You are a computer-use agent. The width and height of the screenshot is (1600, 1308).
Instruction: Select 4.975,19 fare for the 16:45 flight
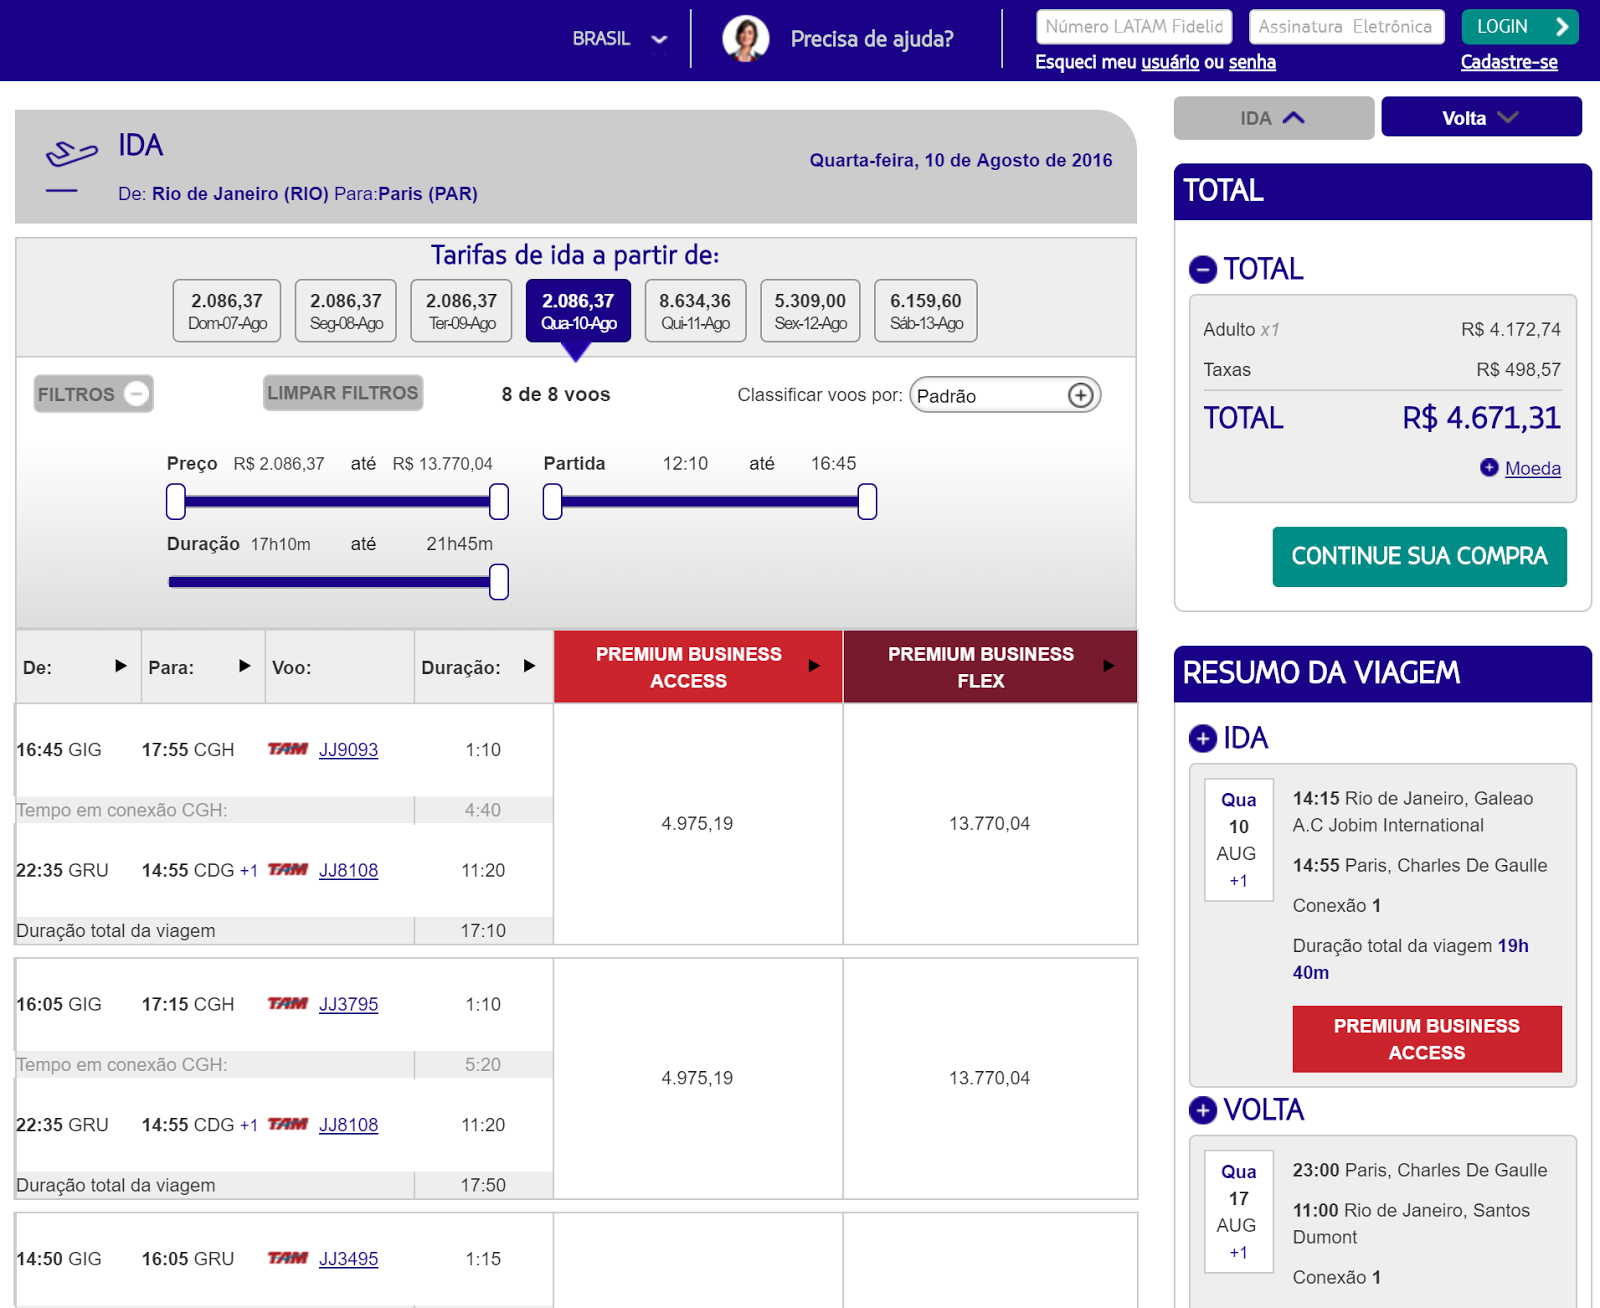697,824
